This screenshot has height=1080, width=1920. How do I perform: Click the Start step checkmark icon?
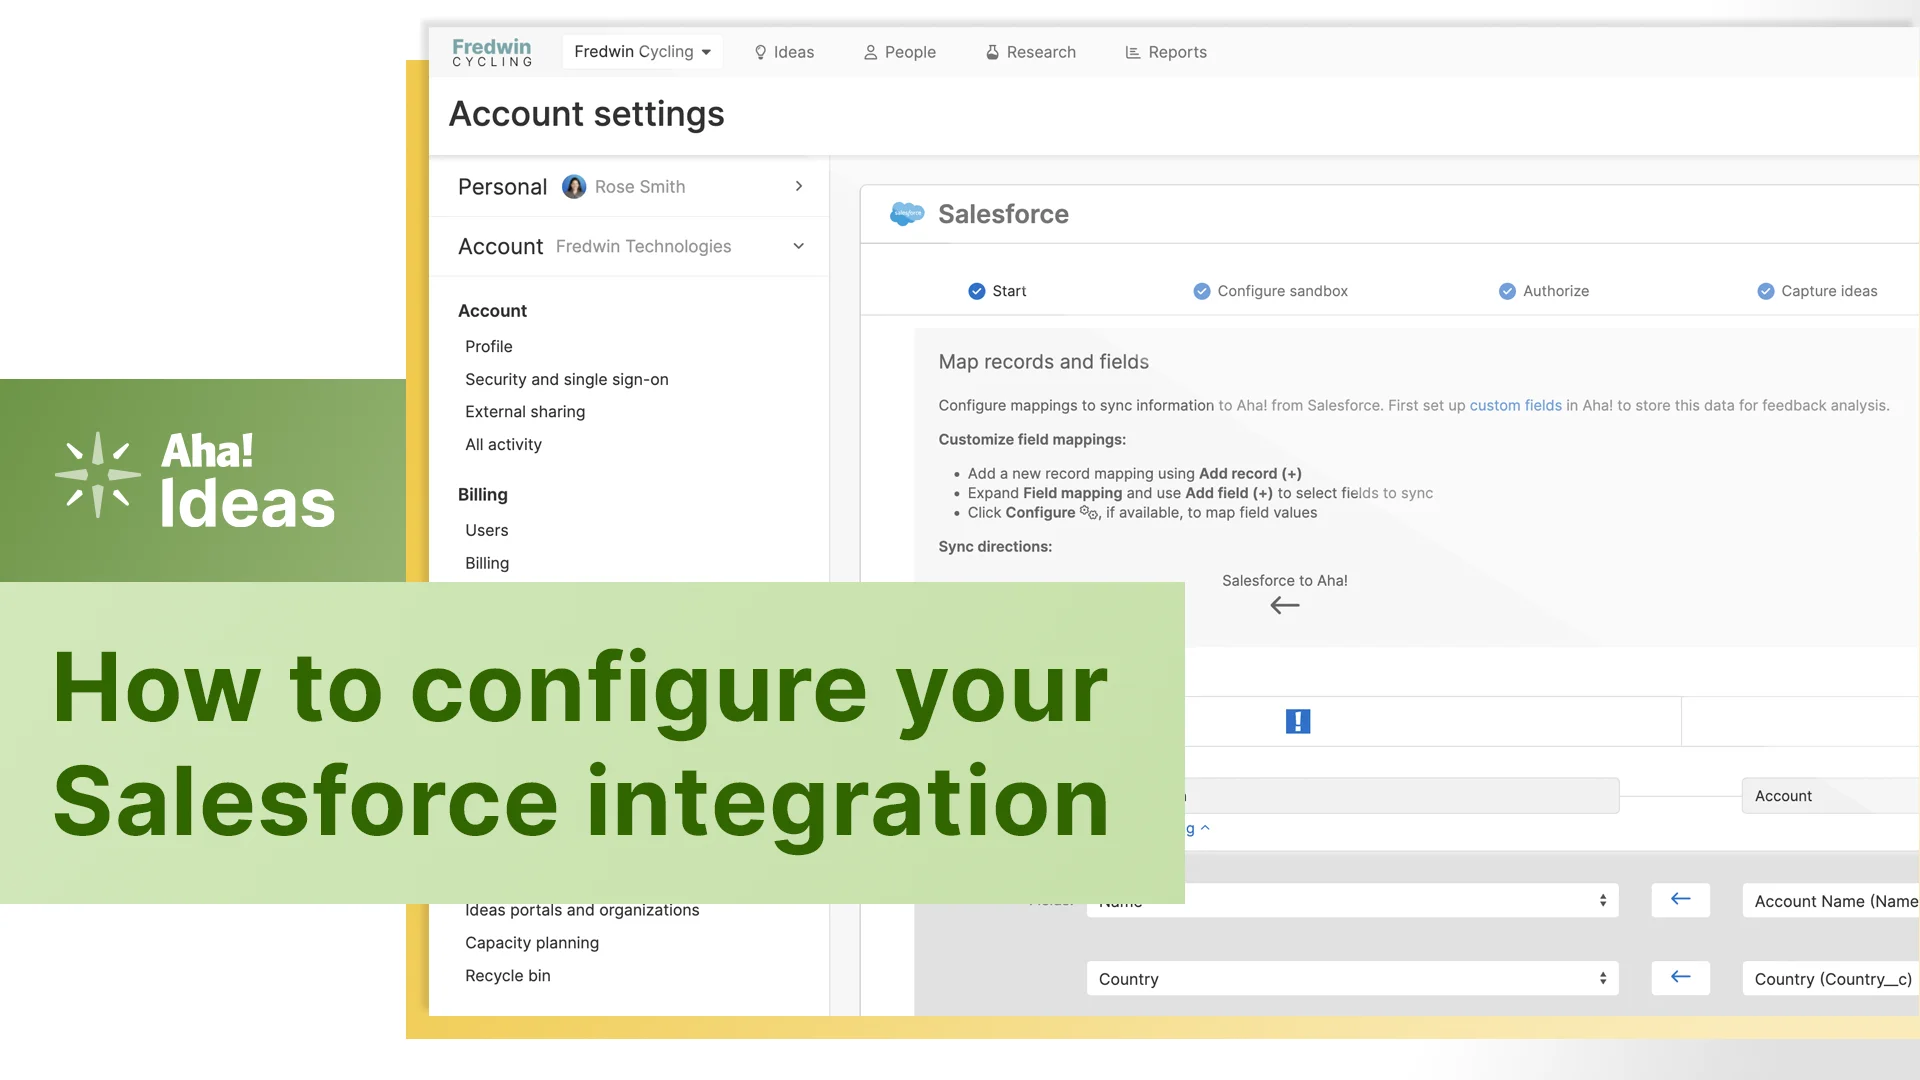[x=976, y=290]
